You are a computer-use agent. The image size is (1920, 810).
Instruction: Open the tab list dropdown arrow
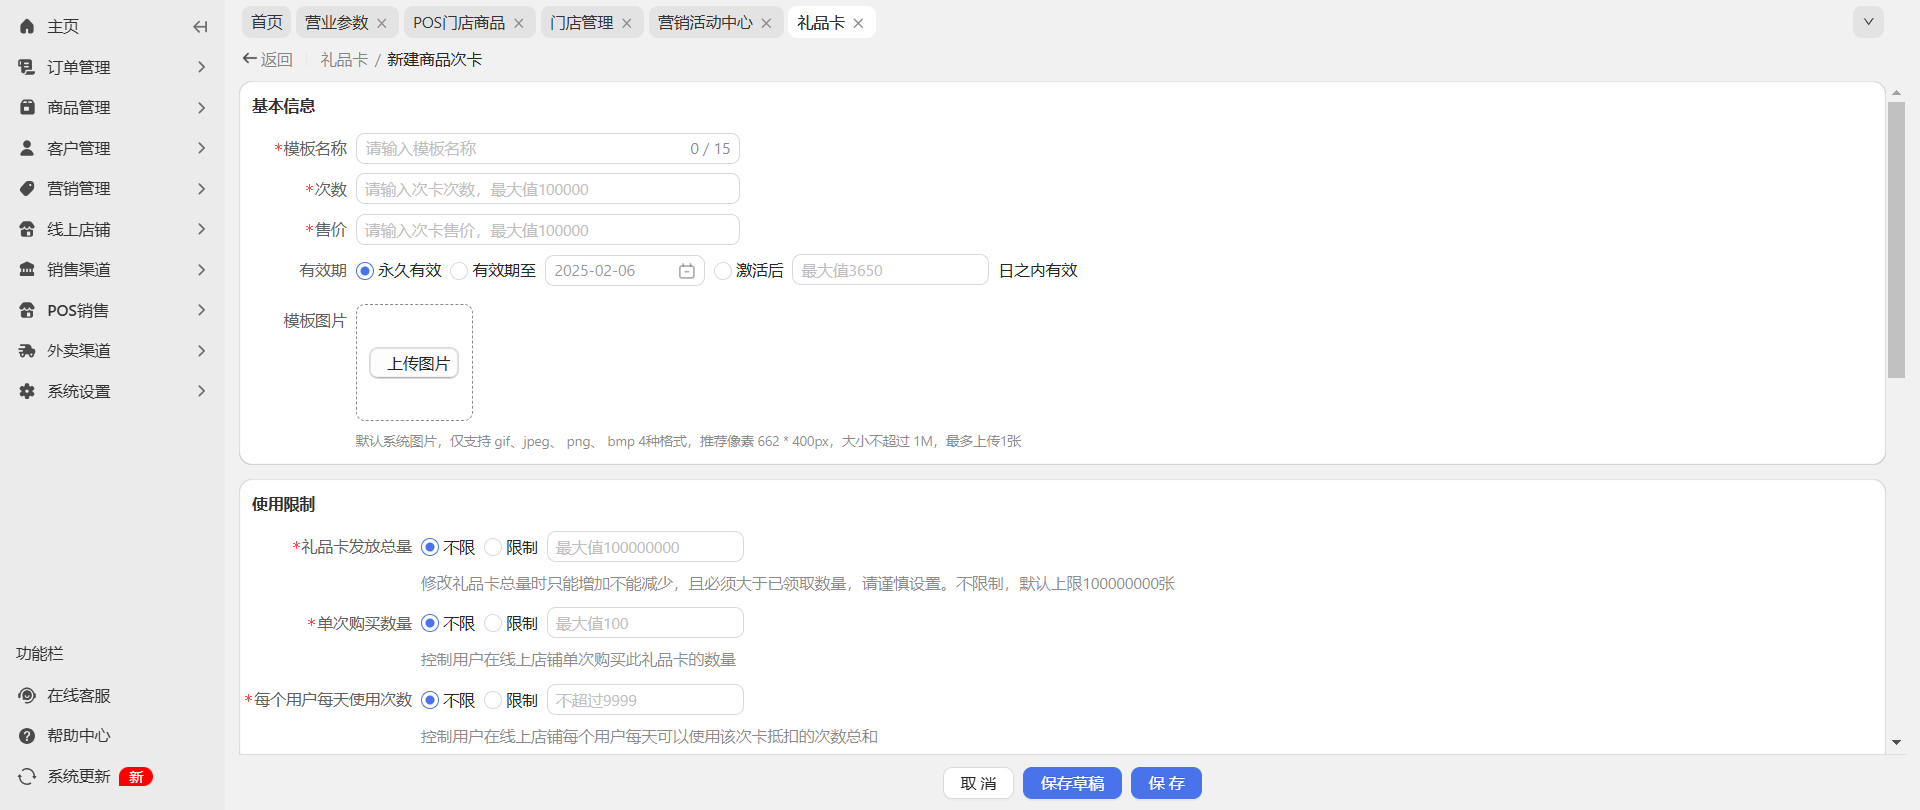1868,22
